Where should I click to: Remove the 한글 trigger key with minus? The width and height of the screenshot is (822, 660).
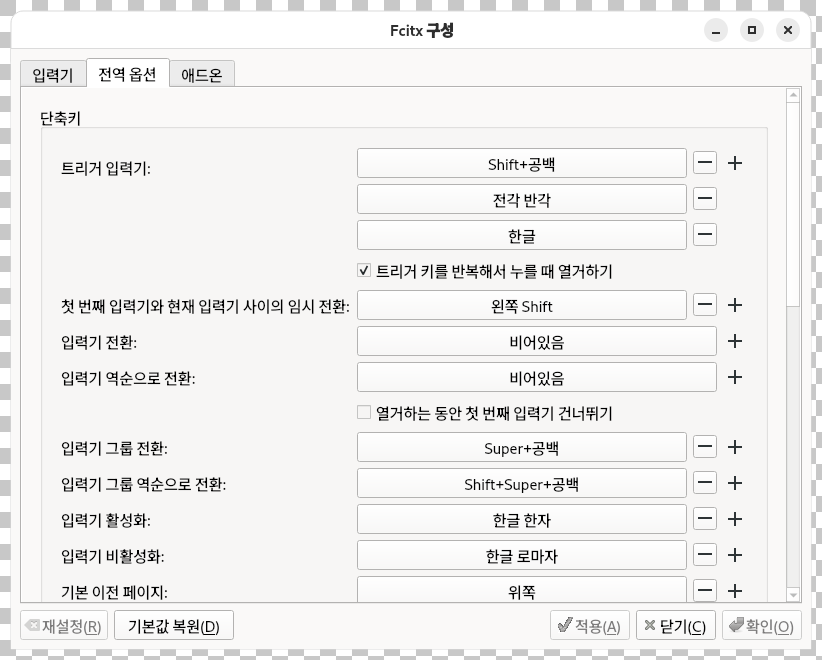[x=705, y=234]
